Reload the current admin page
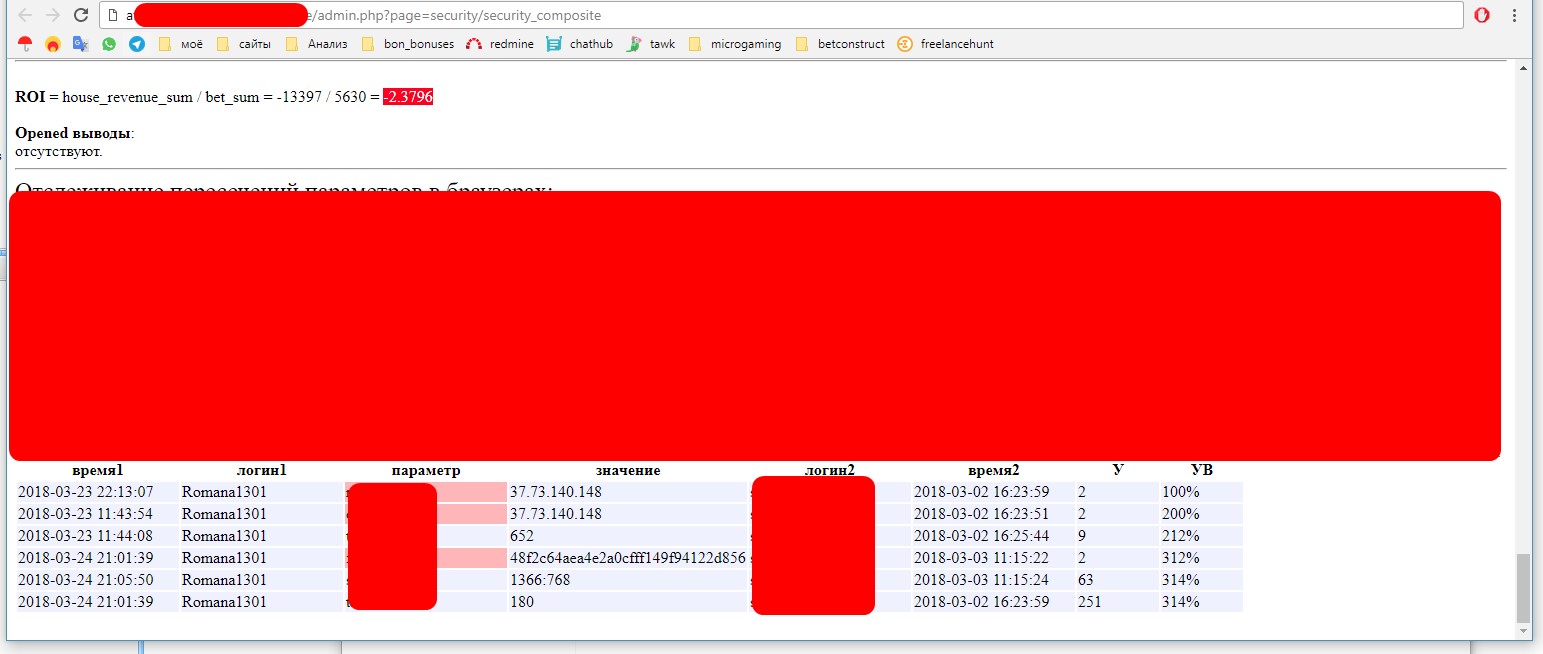Screen dimensions: 1543x654 tap(81, 15)
